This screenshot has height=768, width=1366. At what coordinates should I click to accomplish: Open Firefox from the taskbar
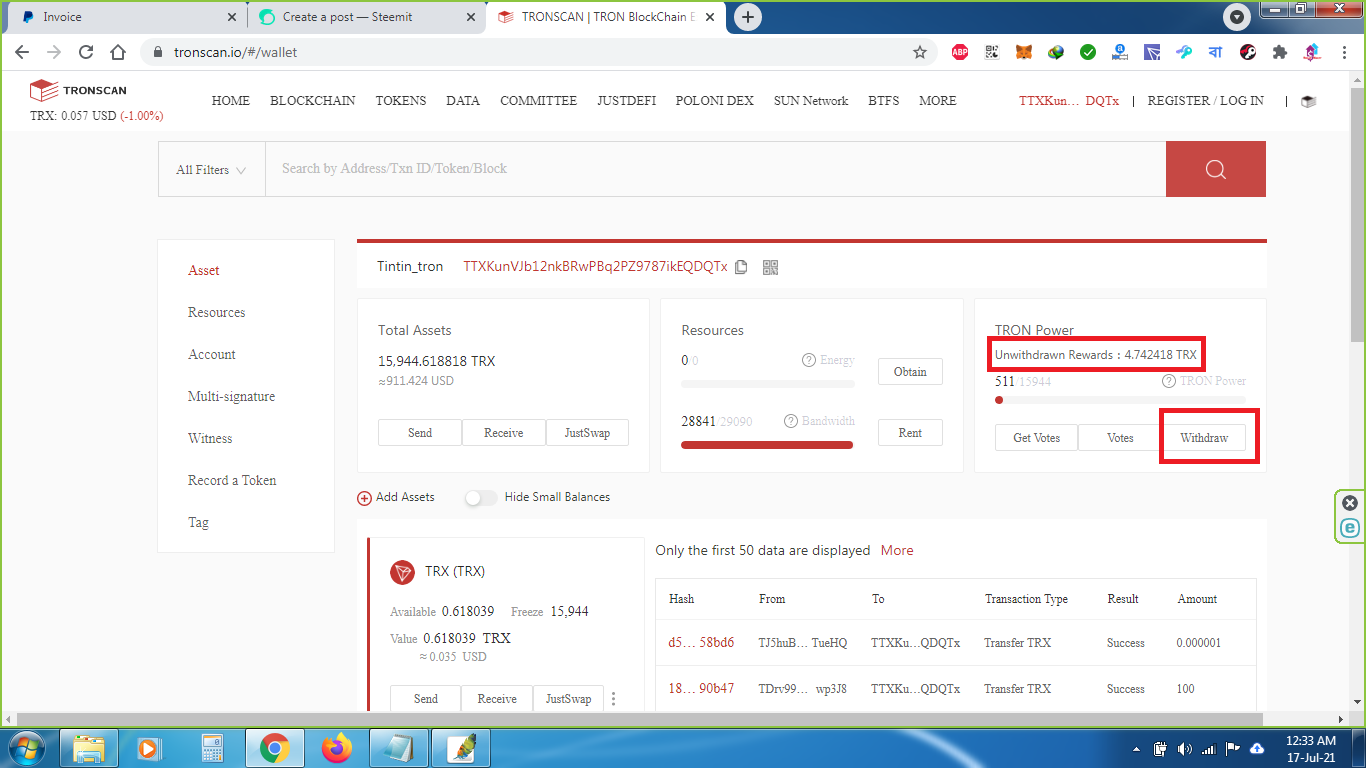click(338, 748)
